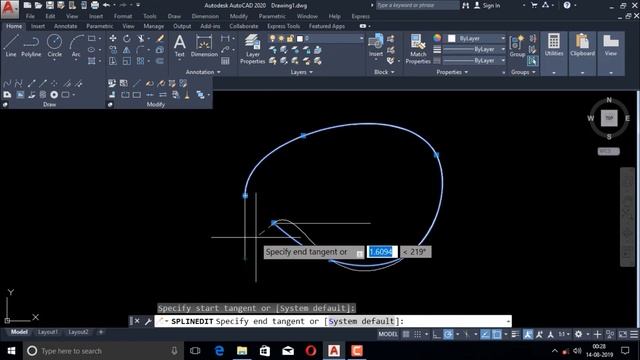The height and width of the screenshot is (360, 640).
Task: Click the Erase tool icon
Action: click(x=160, y=38)
